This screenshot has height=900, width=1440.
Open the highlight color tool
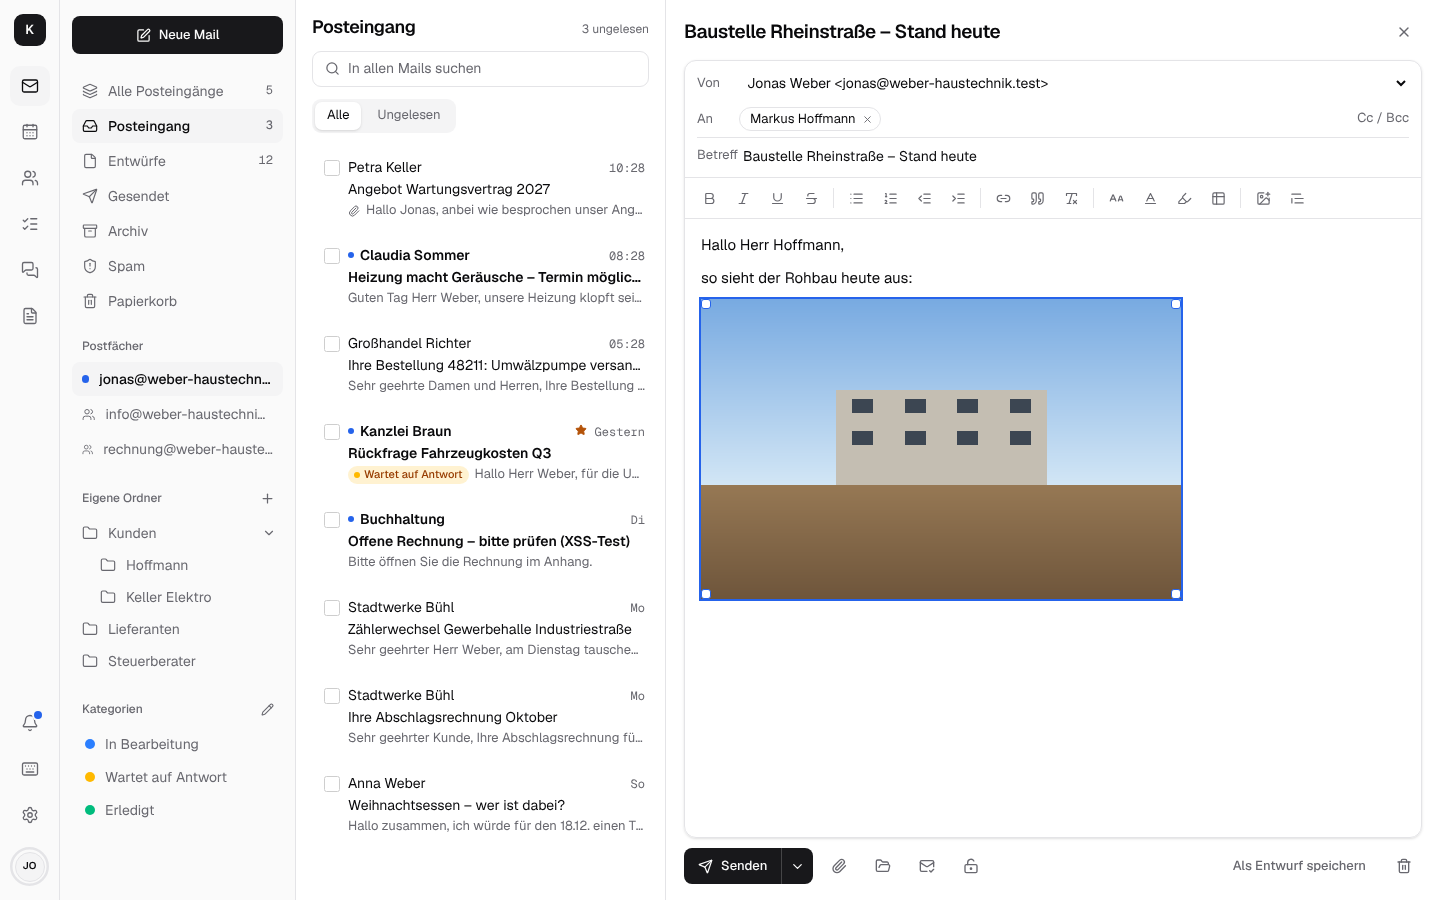pos(1185,198)
